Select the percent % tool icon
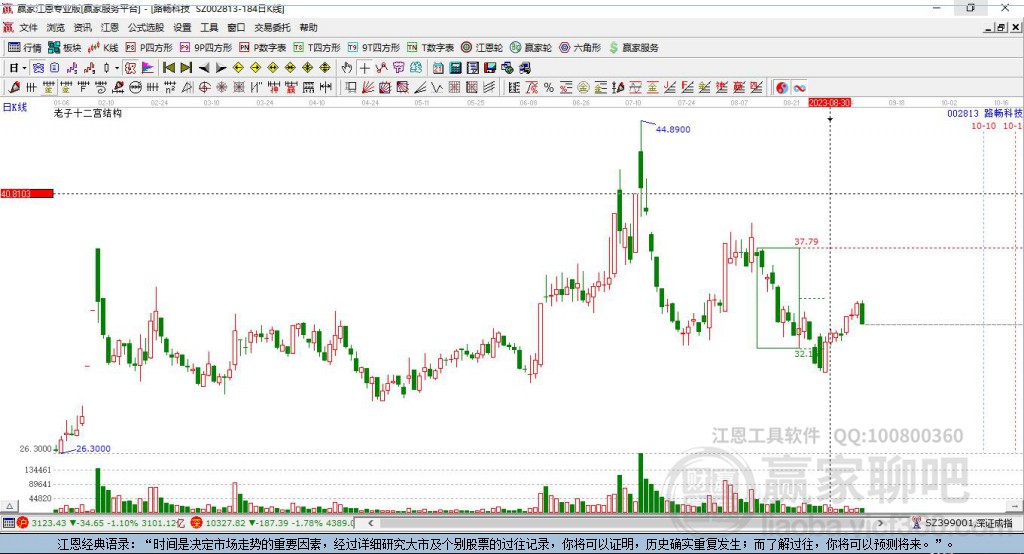 tap(549, 88)
